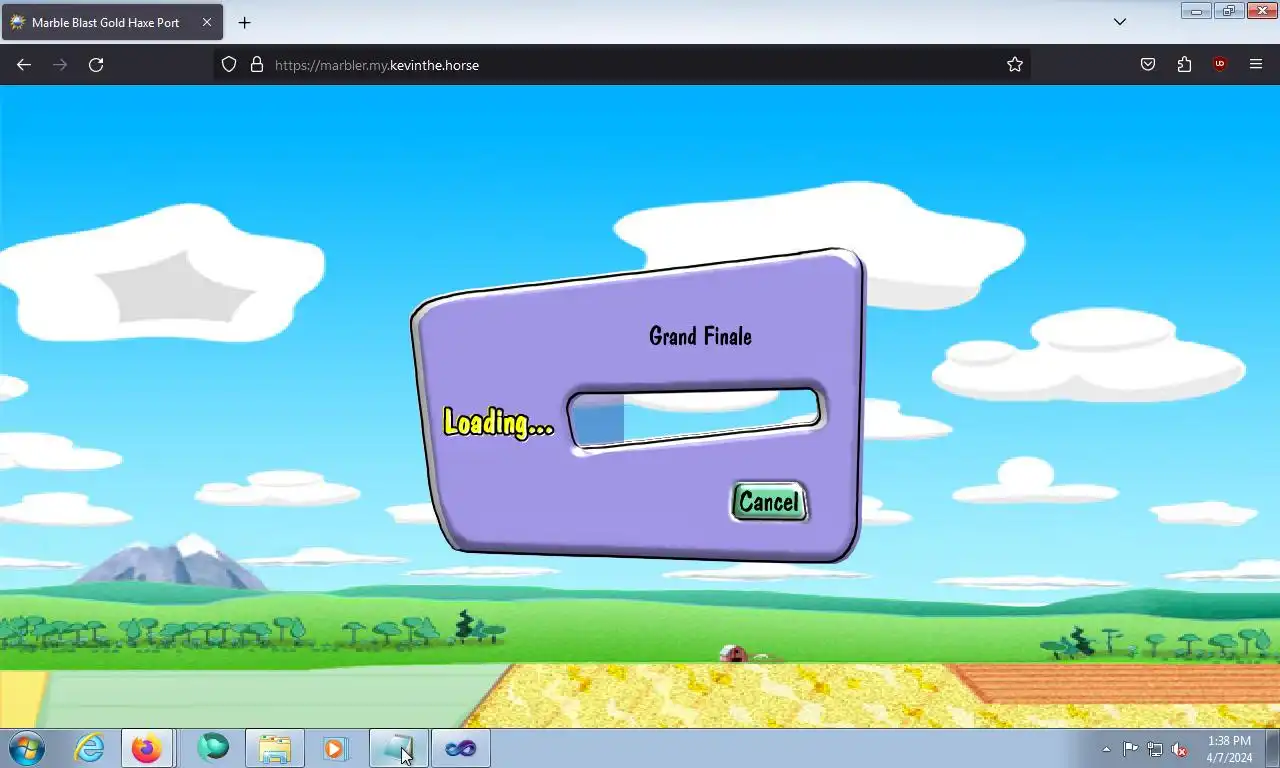Reload the current page

[96, 64]
